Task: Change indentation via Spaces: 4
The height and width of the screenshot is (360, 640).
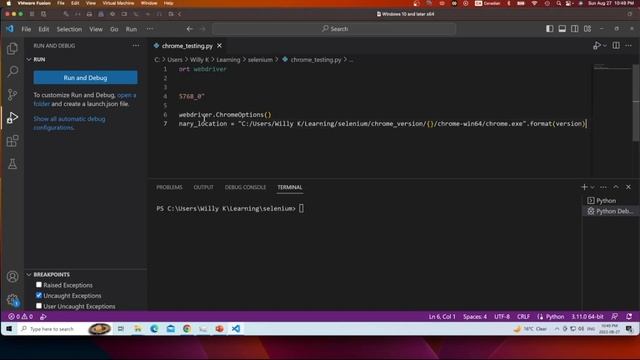Action: [x=475, y=317]
